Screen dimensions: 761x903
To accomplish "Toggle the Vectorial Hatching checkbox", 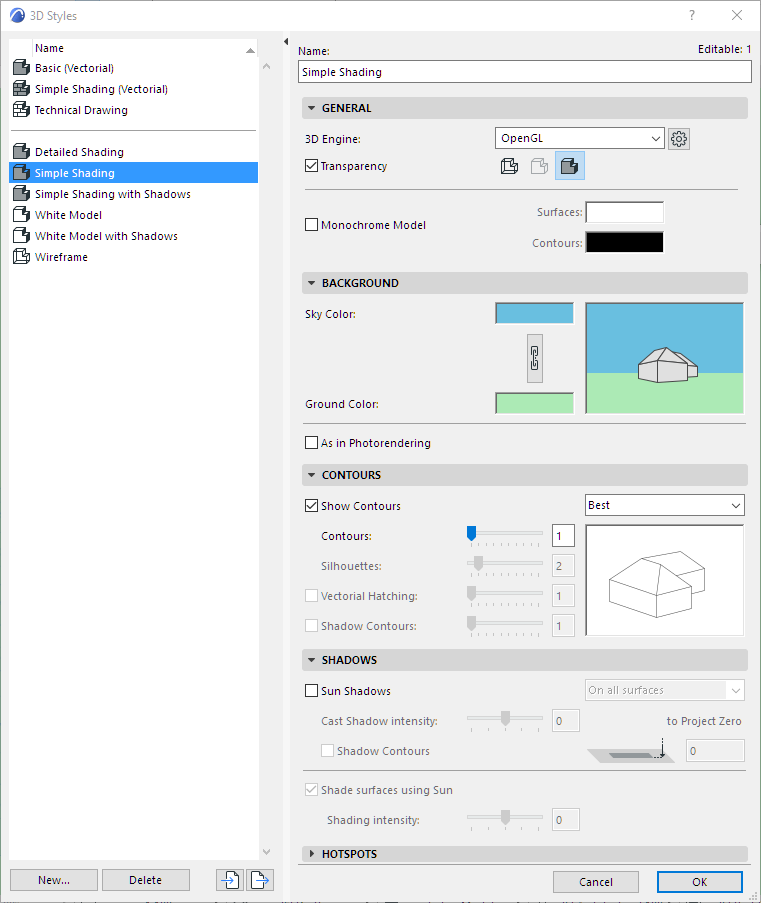I will tap(311, 596).
